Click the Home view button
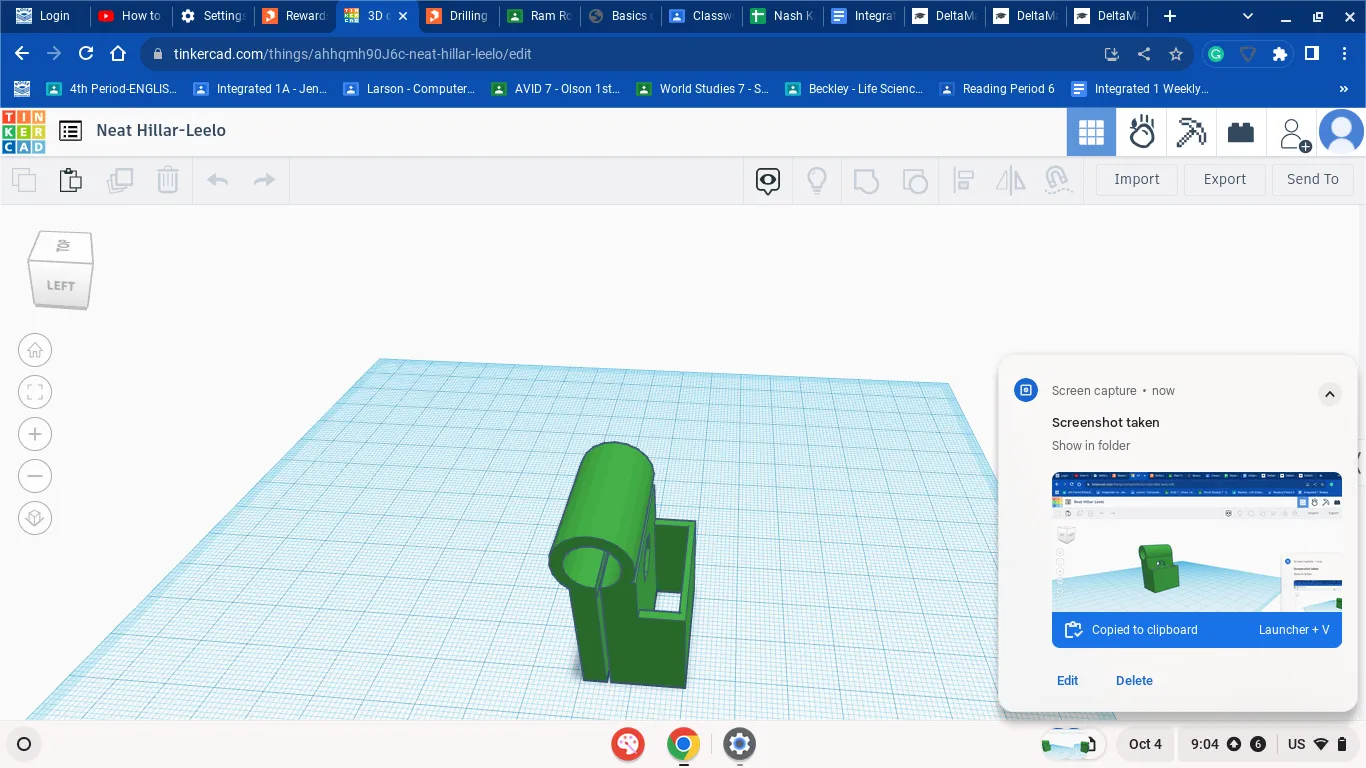 point(35,350)
